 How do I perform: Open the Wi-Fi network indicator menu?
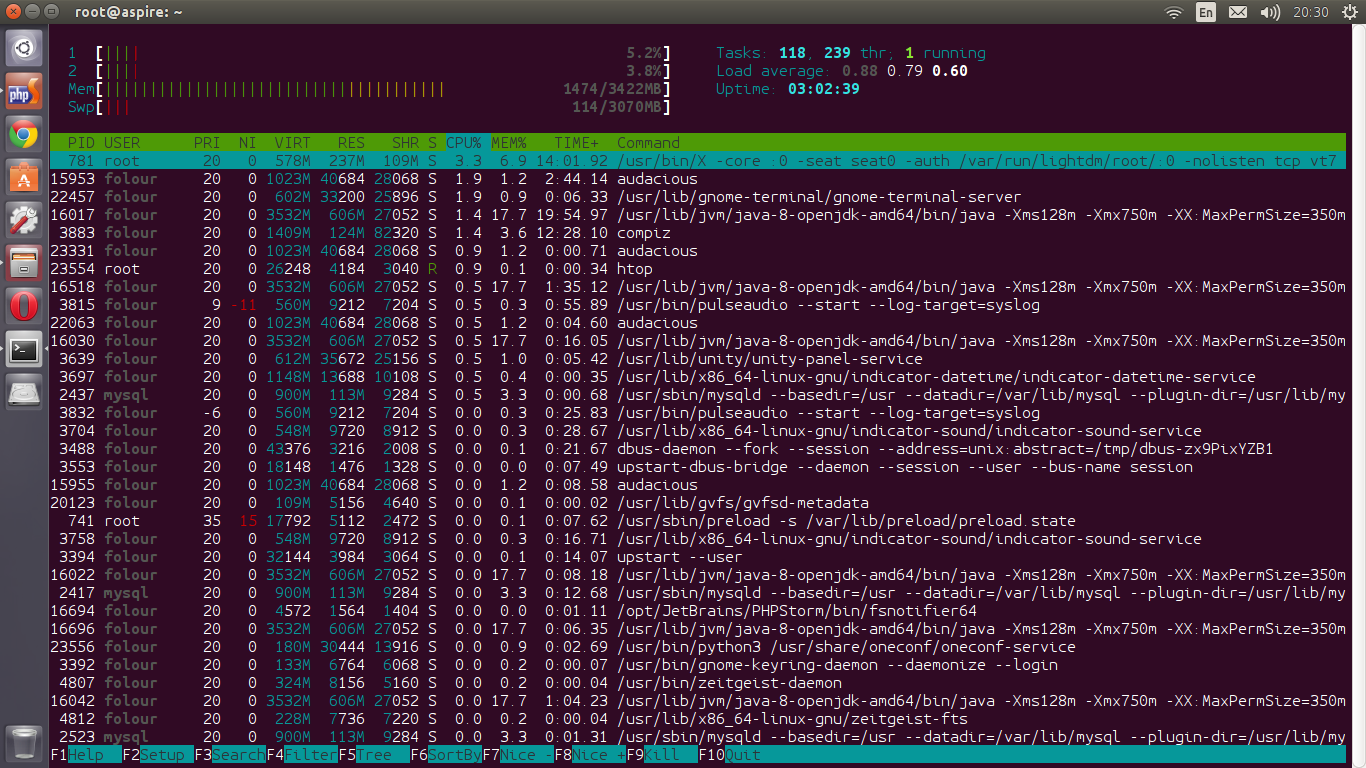coord(1174,12)
